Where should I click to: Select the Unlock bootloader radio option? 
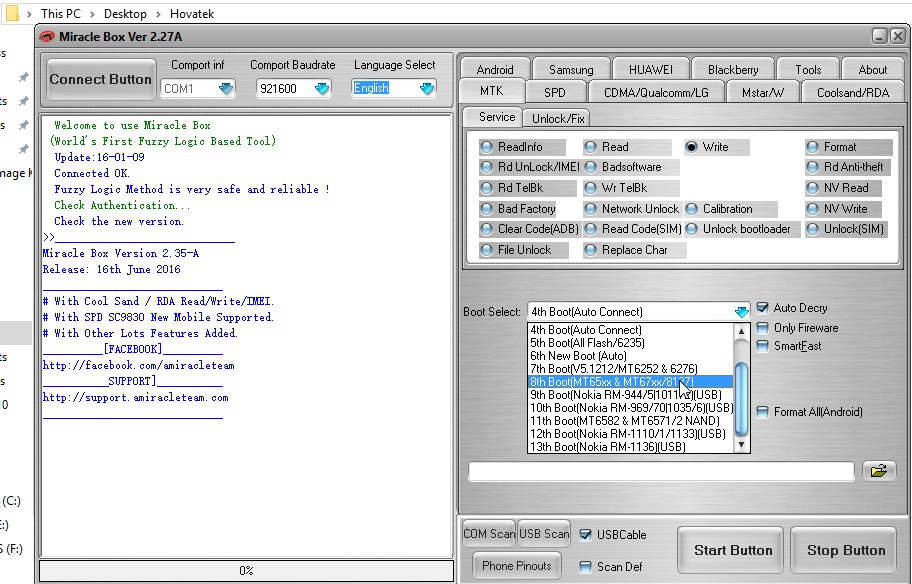pyautogui.click(x=692, y=229)
